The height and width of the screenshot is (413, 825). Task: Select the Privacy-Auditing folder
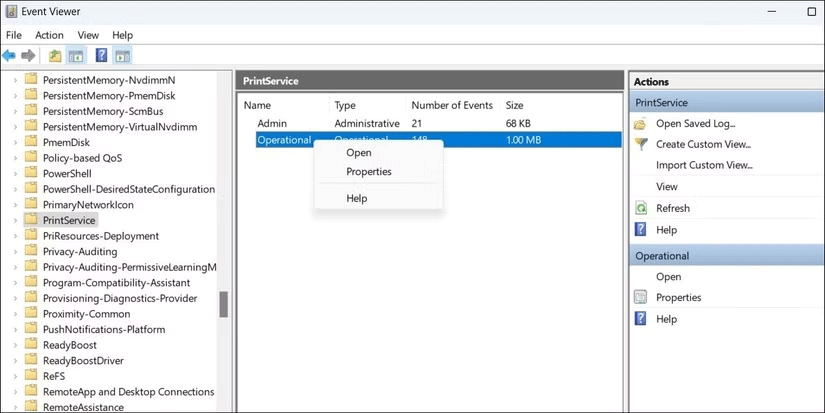point(79,252)
